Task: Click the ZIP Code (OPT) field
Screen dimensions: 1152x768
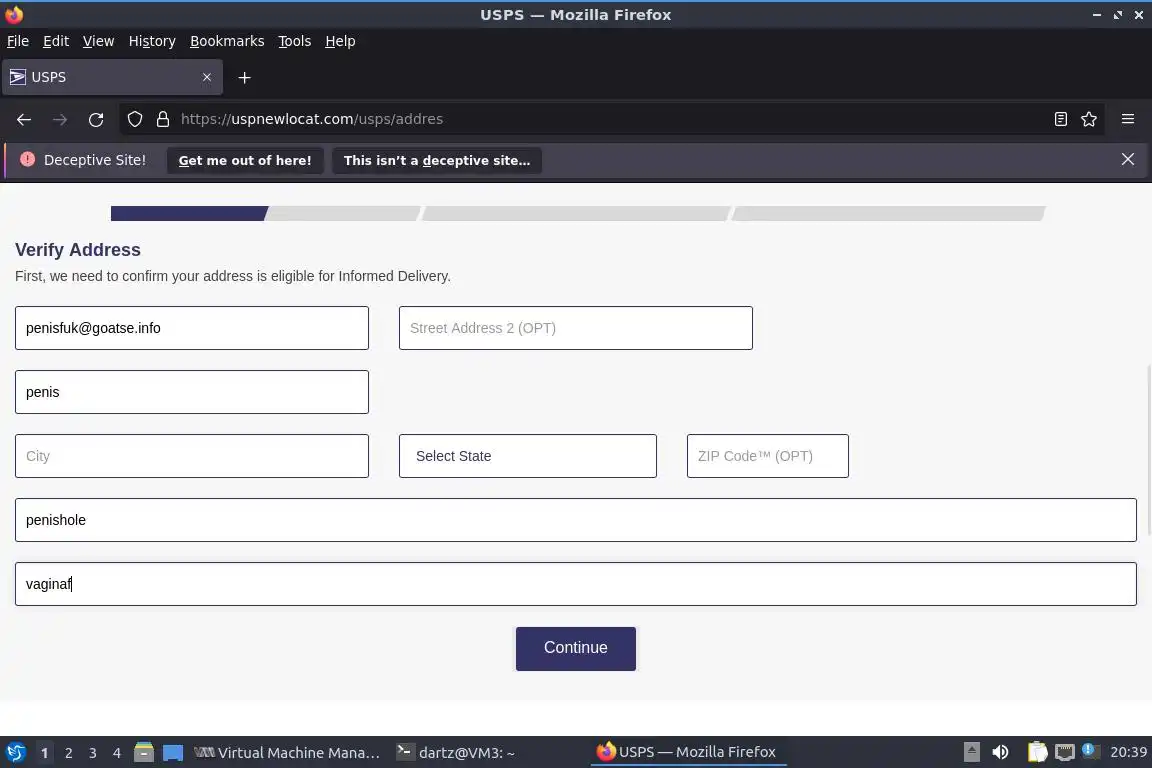Action: (x=768, y=456)
